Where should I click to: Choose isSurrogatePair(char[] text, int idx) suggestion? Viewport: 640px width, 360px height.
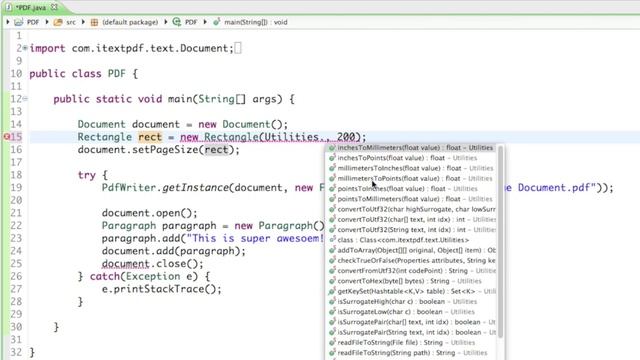coord(412,322)
